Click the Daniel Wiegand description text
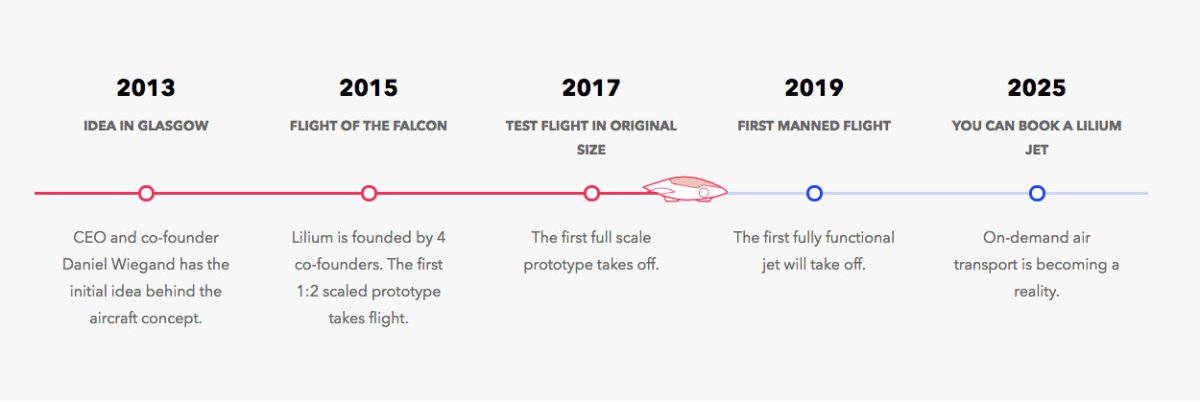1200x402 pixels. pyautogui.click(x=146, y=278)
